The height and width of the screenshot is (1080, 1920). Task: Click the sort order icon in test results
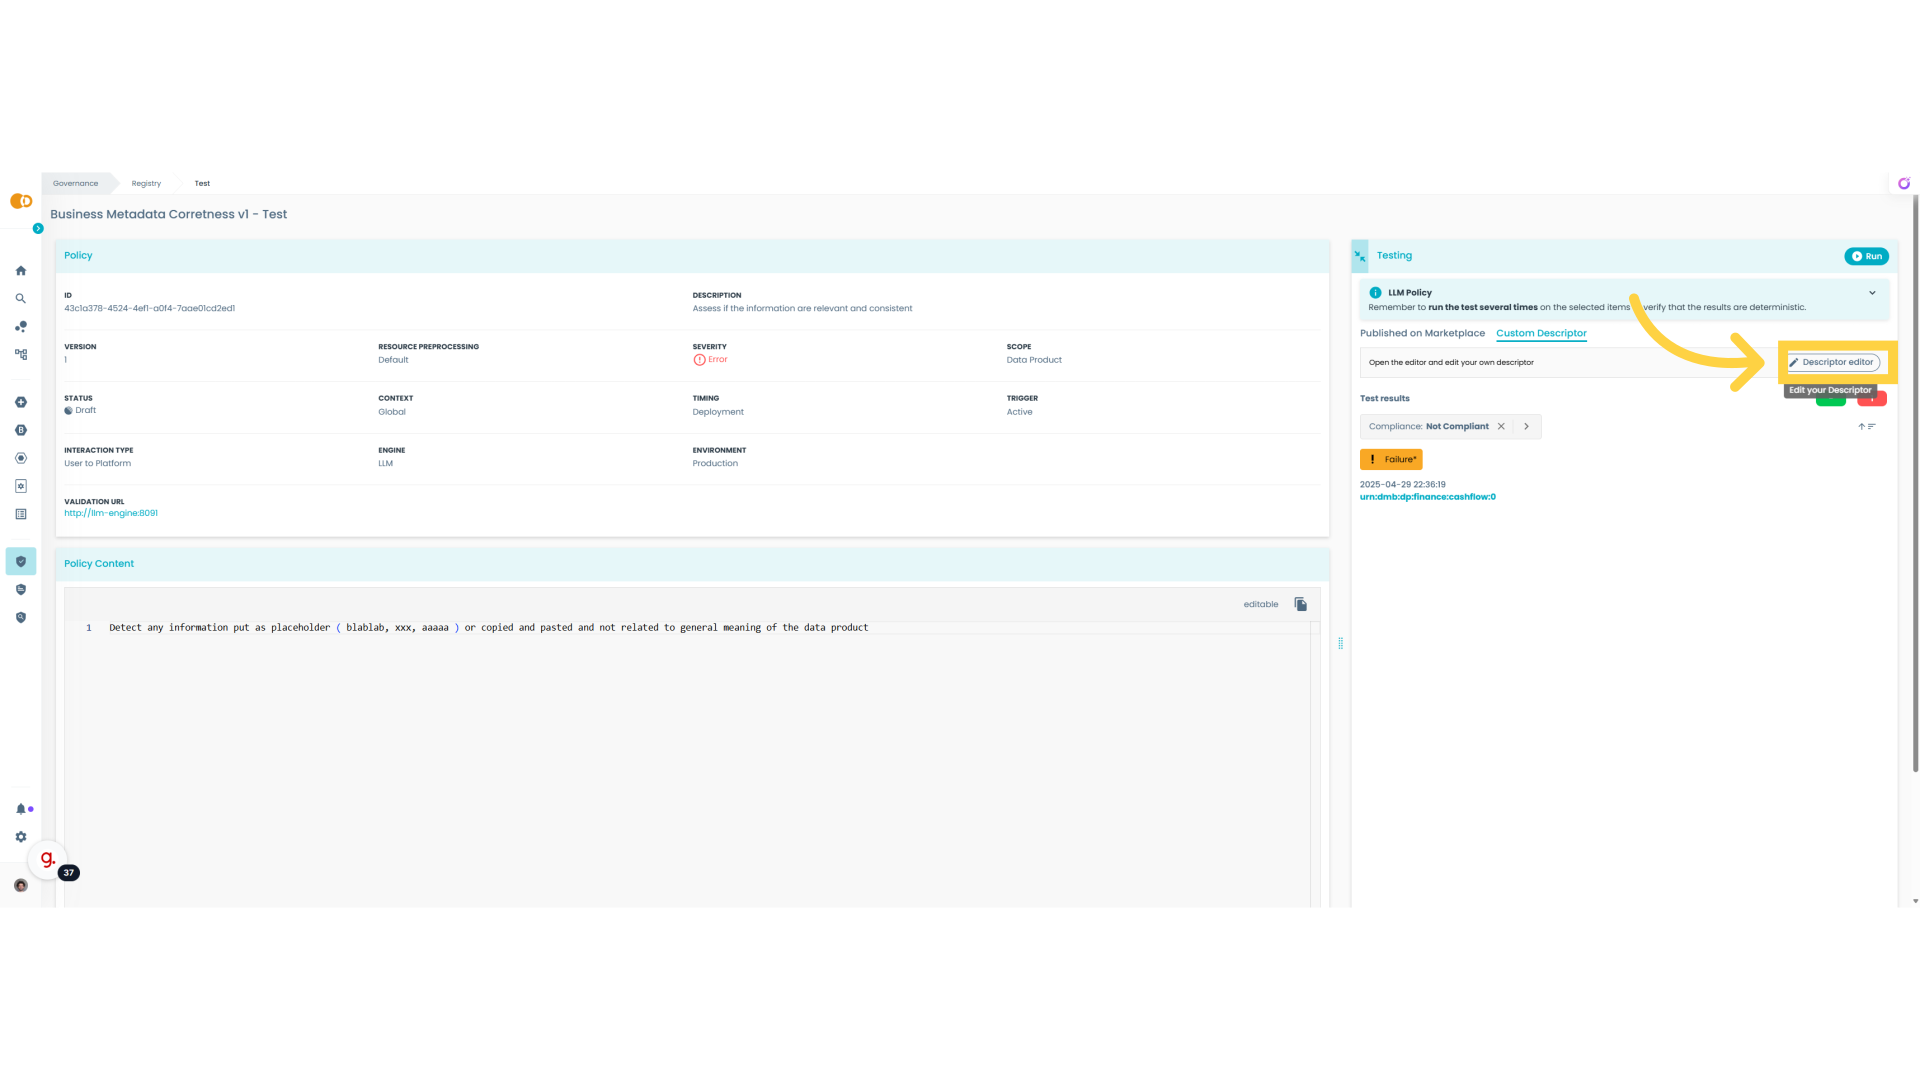(1866, 426)
